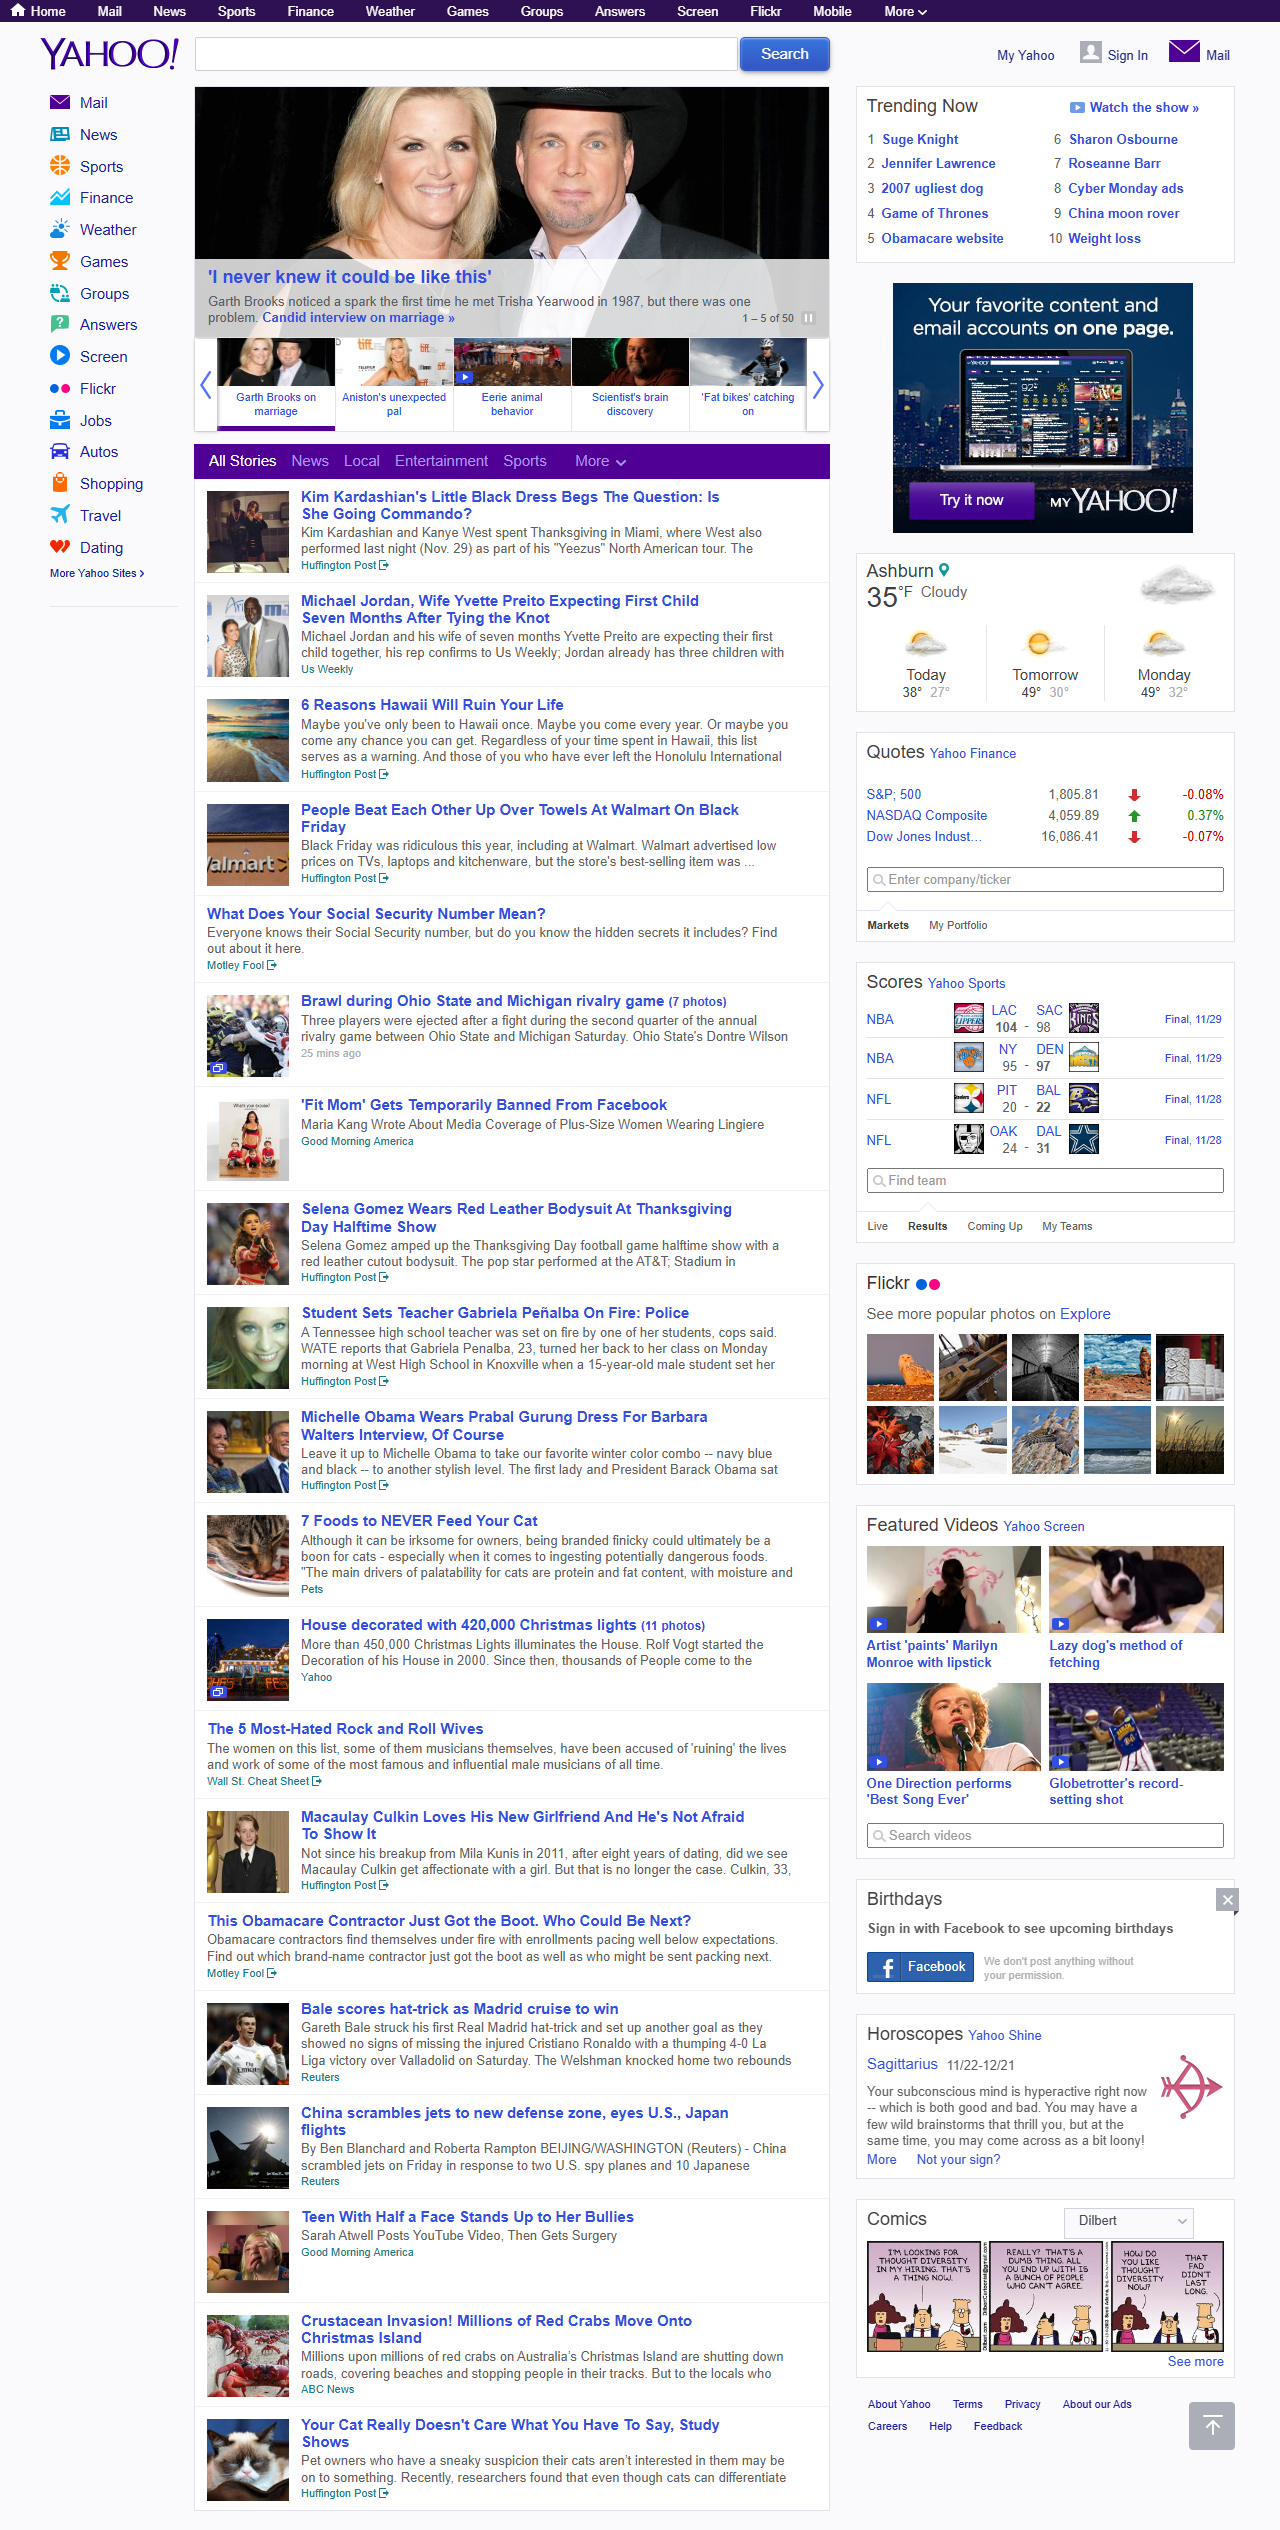Sign in with the Facebook button
Screen dimensions: 1280x2530
click(920, 1967)
